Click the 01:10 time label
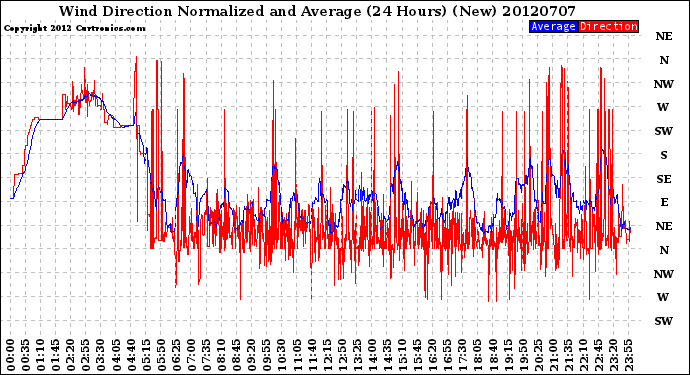Screen dimensions: 690x375 click(40, 355)
